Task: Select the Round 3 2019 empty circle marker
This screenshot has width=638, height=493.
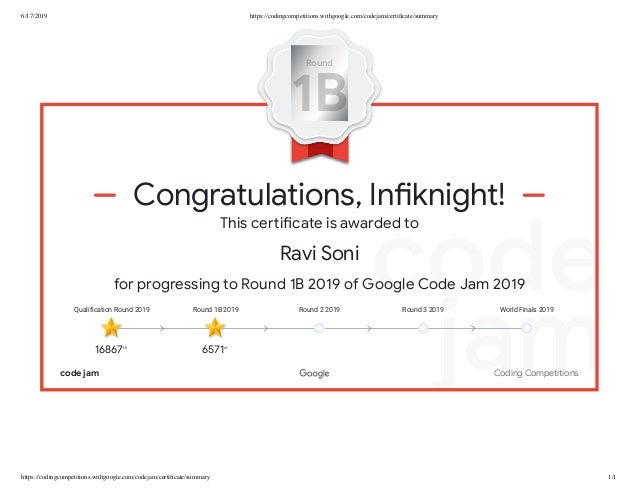Action: (423, 328)
